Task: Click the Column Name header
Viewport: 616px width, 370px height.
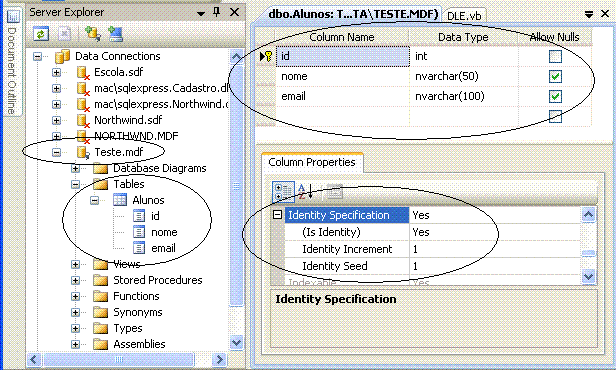Action: tap(342, 37)
